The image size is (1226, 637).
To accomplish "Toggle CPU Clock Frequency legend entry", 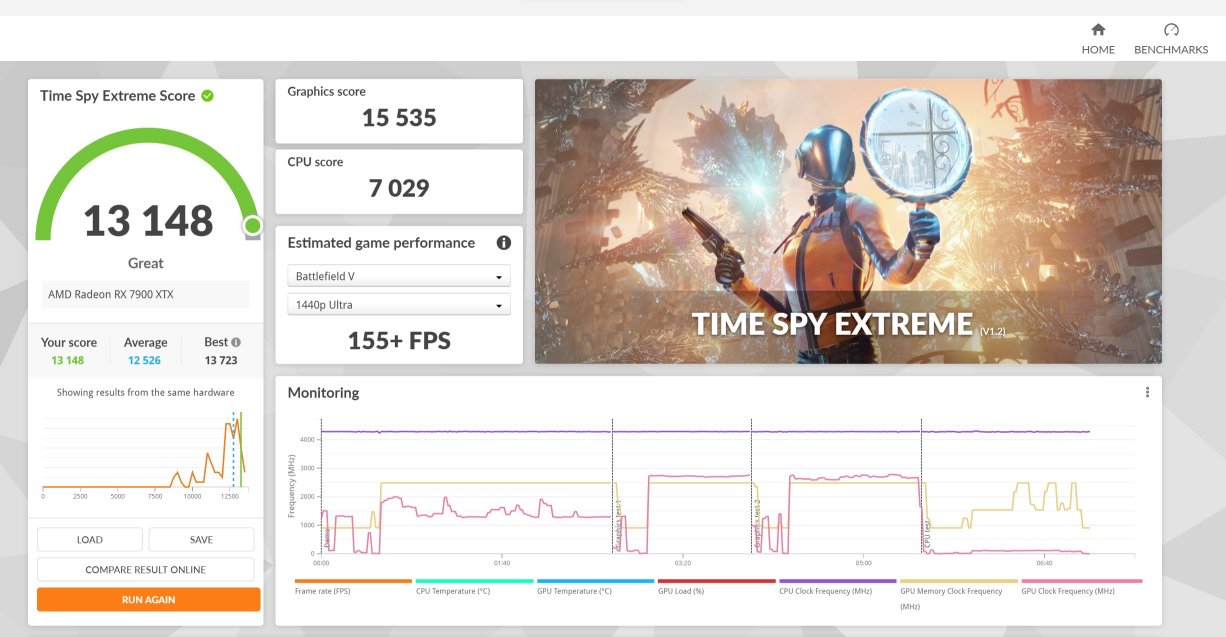I will [837, 587].
